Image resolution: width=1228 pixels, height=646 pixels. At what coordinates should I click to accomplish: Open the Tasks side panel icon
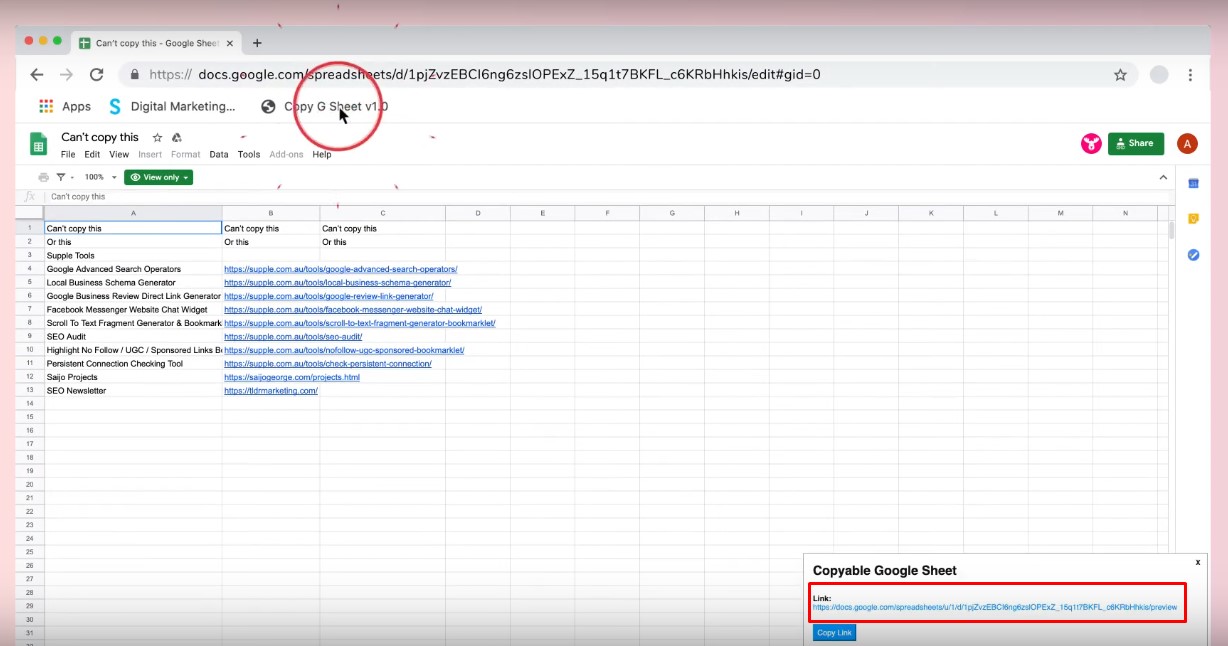pyautogui.click(x=1193, y=255)
